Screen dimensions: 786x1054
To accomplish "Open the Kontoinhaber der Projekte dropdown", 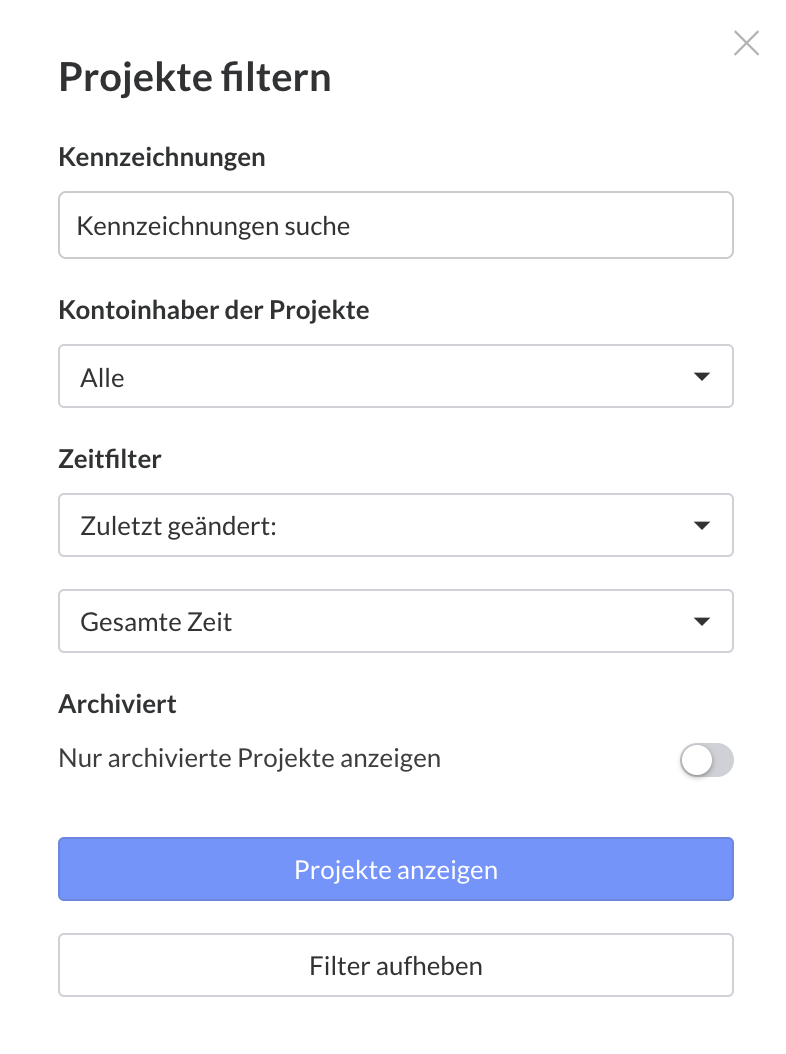I will [396, 377].
